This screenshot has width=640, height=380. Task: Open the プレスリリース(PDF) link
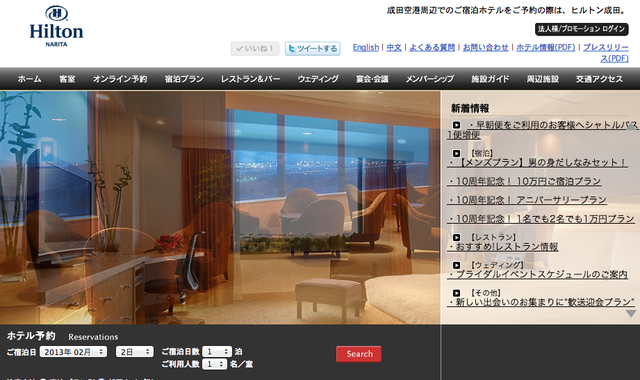coord(606,53)
